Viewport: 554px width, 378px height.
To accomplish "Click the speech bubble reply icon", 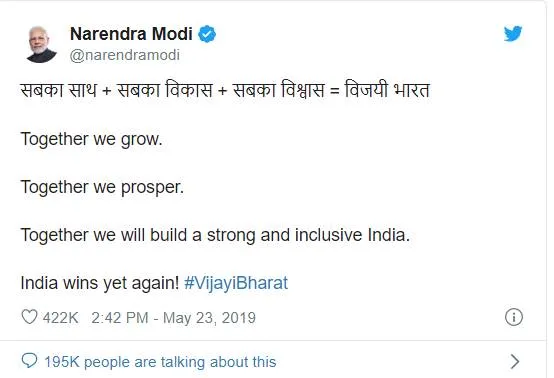I will point(29,361).
